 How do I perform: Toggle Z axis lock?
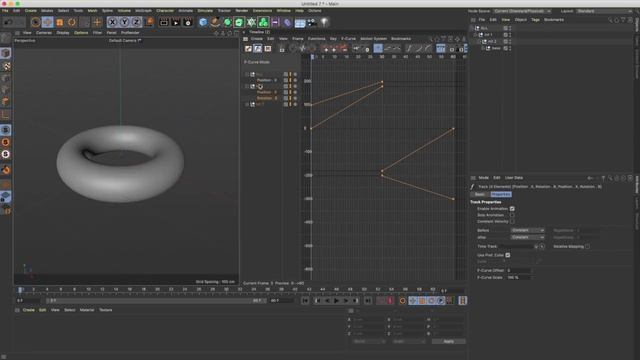(136, 22)
